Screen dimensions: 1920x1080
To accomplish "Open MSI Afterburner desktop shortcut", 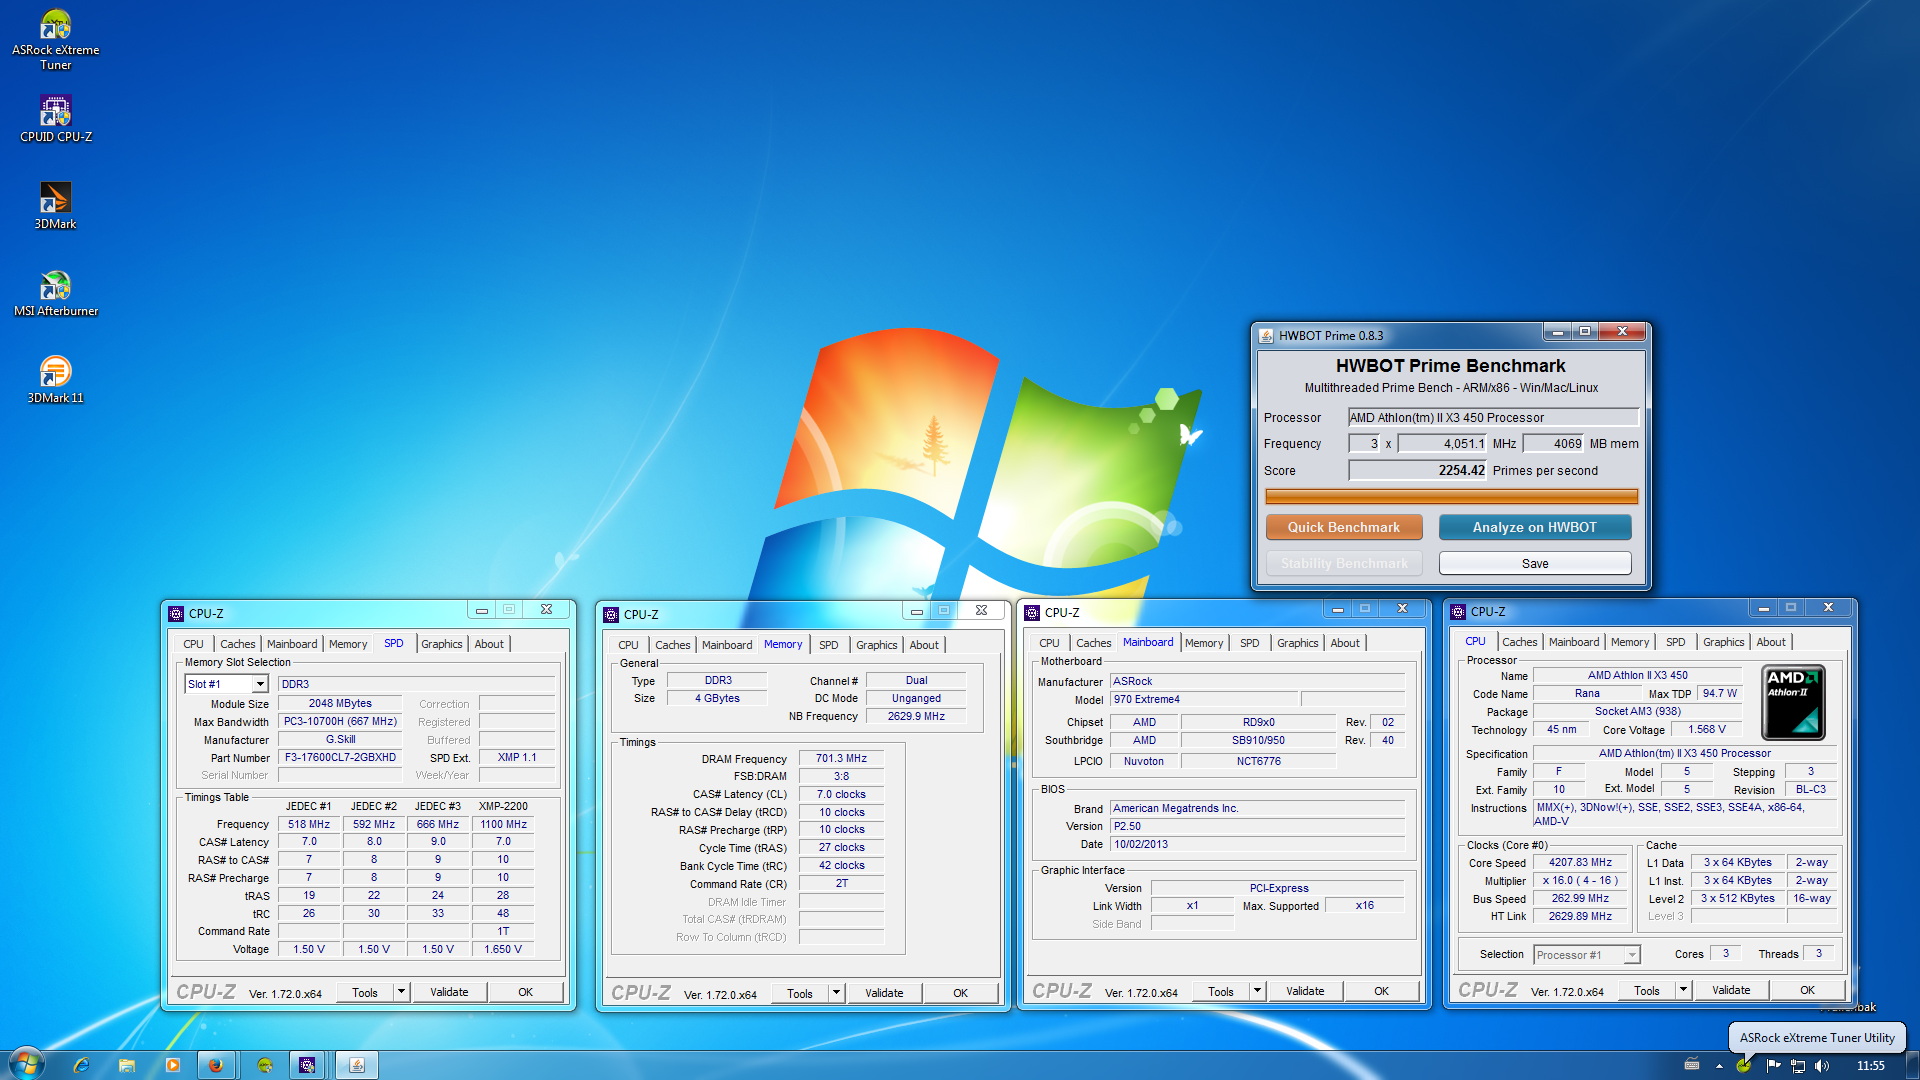I will [x=55, y=293].
